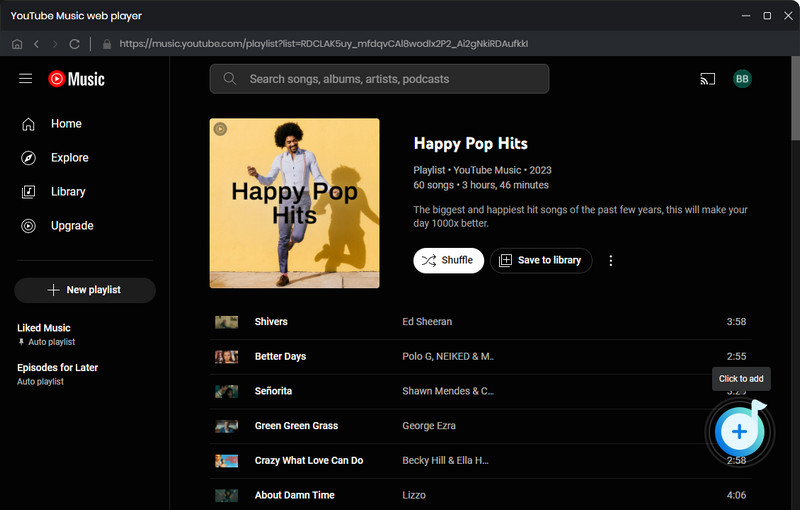Open Episodes for Later playlist

click(x=57, y=374)
